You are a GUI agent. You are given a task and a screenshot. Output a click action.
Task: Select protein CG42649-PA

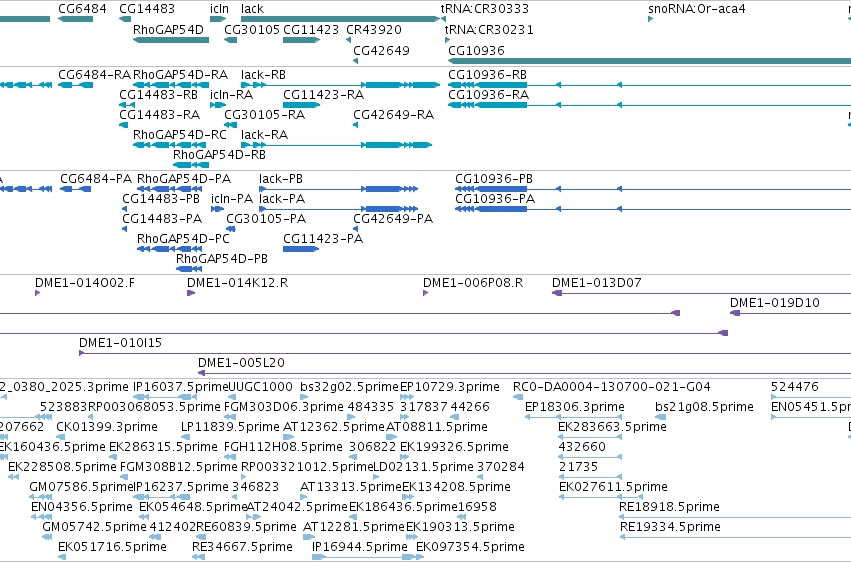pyautogui.click(x=393, y=219)
